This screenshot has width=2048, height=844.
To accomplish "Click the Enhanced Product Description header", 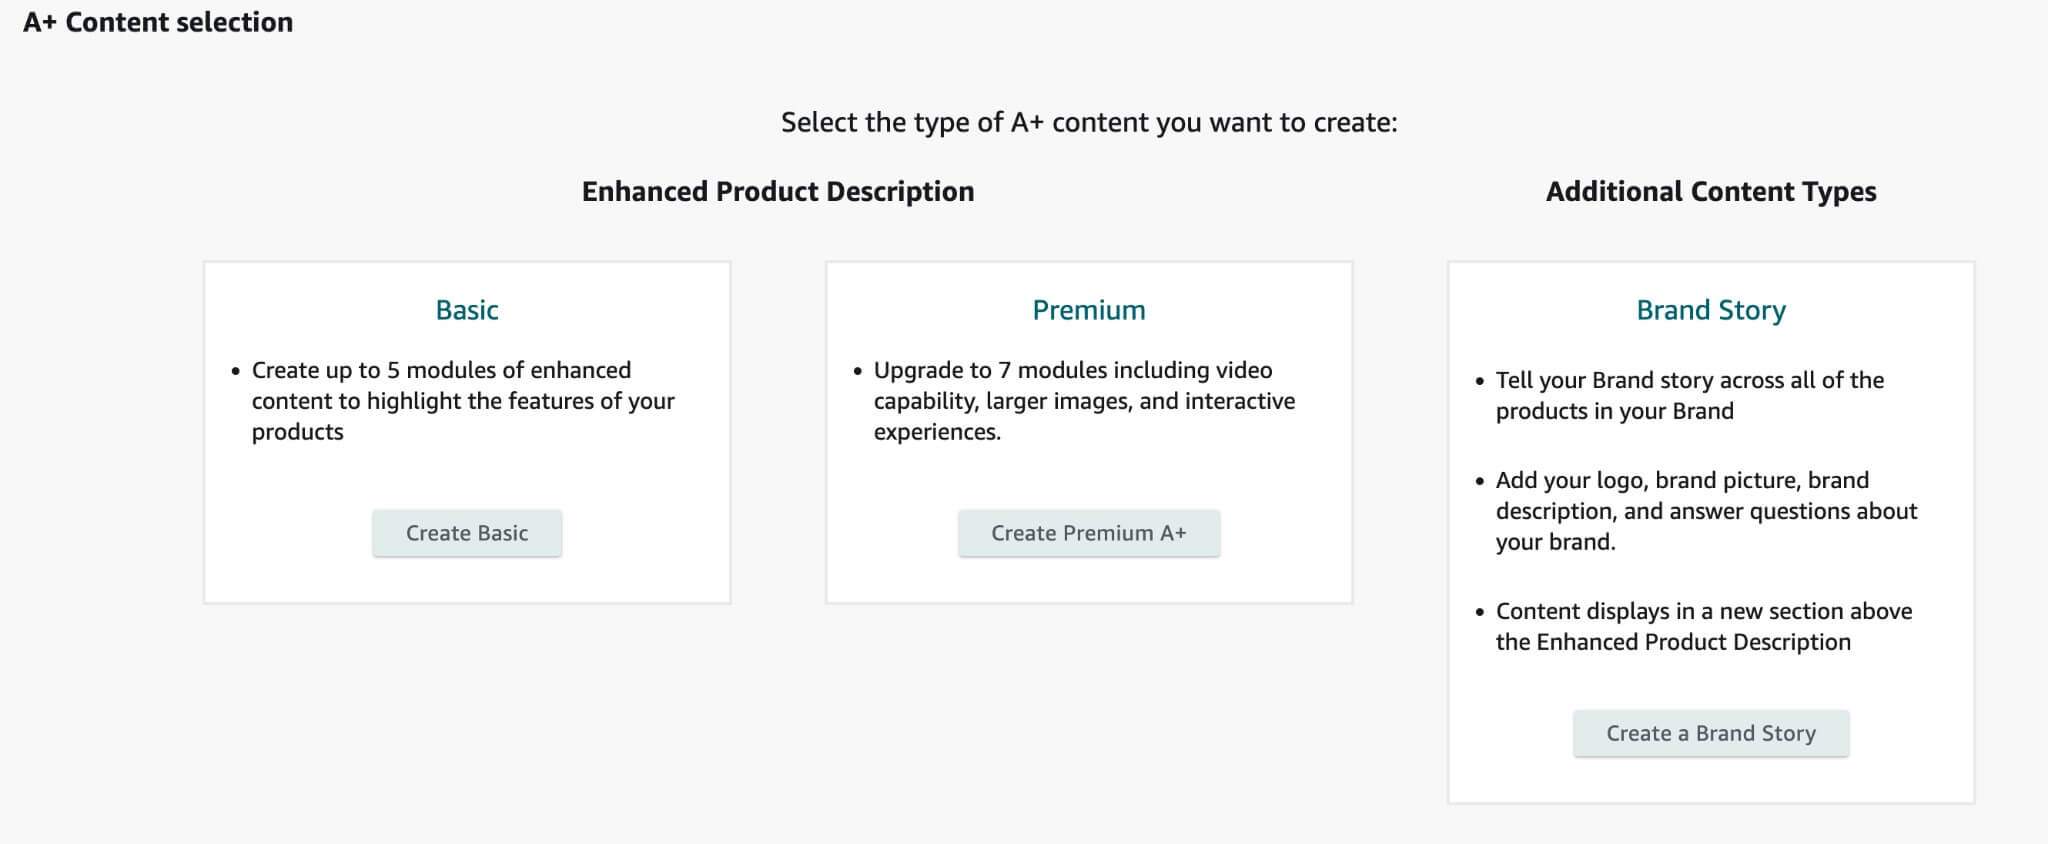I will 777,191.
